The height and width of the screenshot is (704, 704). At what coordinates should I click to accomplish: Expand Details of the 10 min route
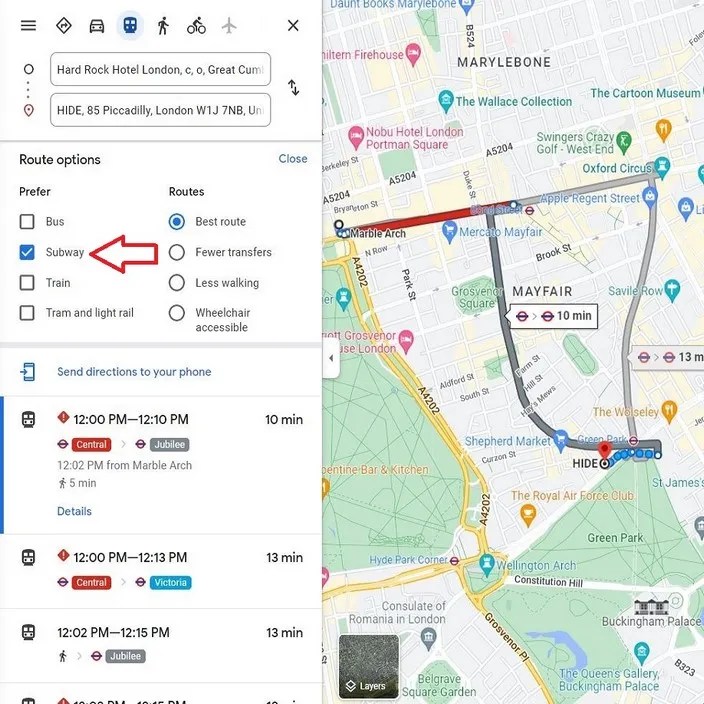click(x=74, y=511)
